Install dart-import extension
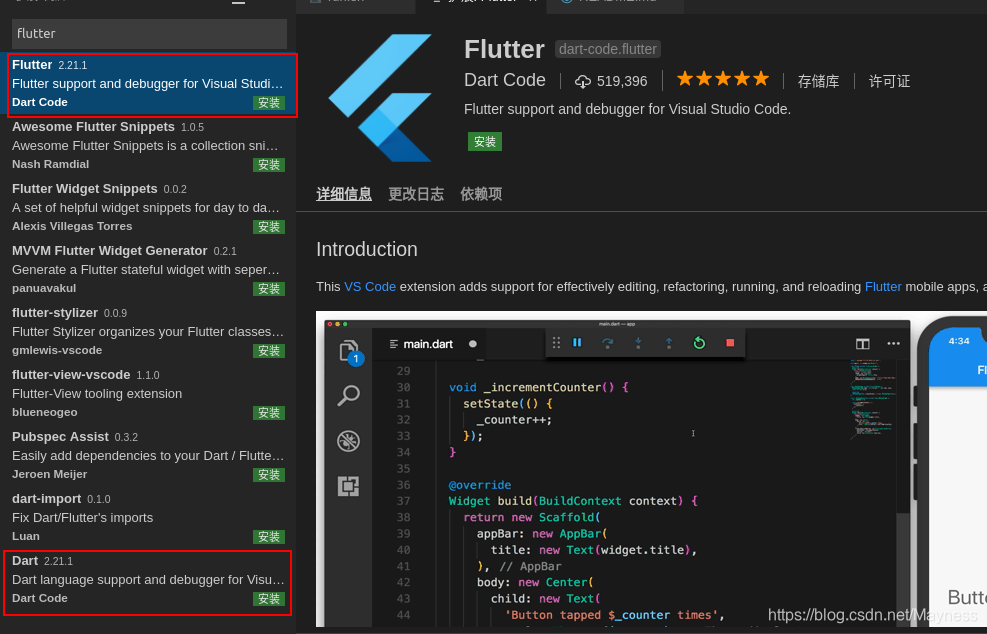The width and height of the screenshot is (987, 634). [269, 537]
